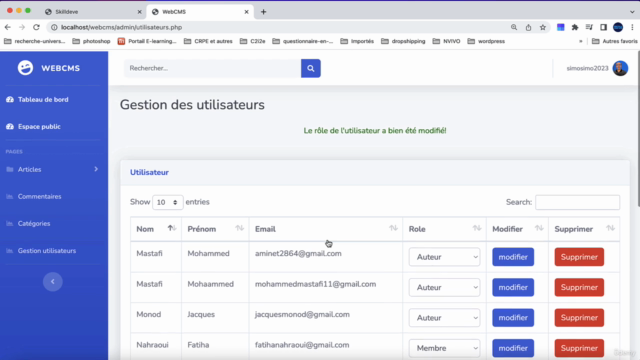The image size is (640, 360).
Task: Open the extensions puzzle icon
Action: click(575, 27)
